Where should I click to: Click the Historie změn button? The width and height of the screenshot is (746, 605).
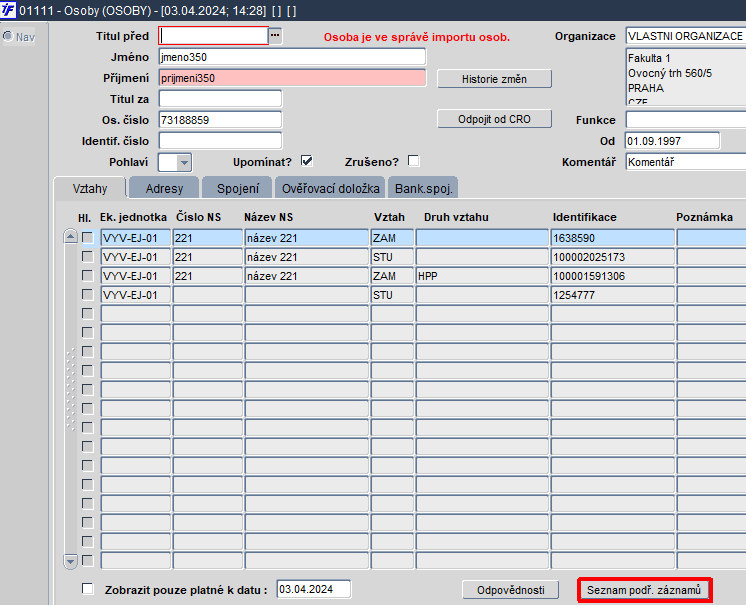pos(494,79)
